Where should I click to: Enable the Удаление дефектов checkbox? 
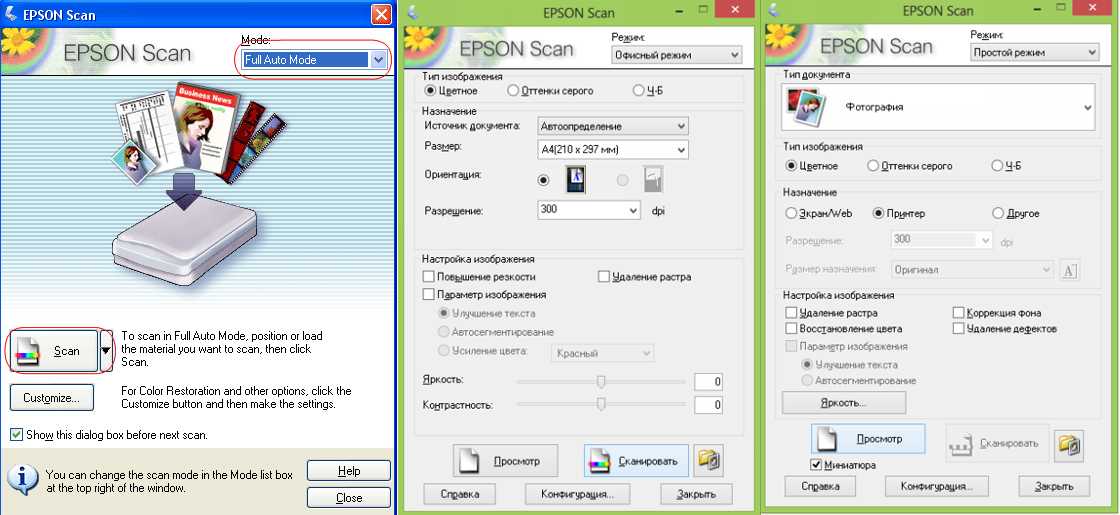tap(959, 329)
